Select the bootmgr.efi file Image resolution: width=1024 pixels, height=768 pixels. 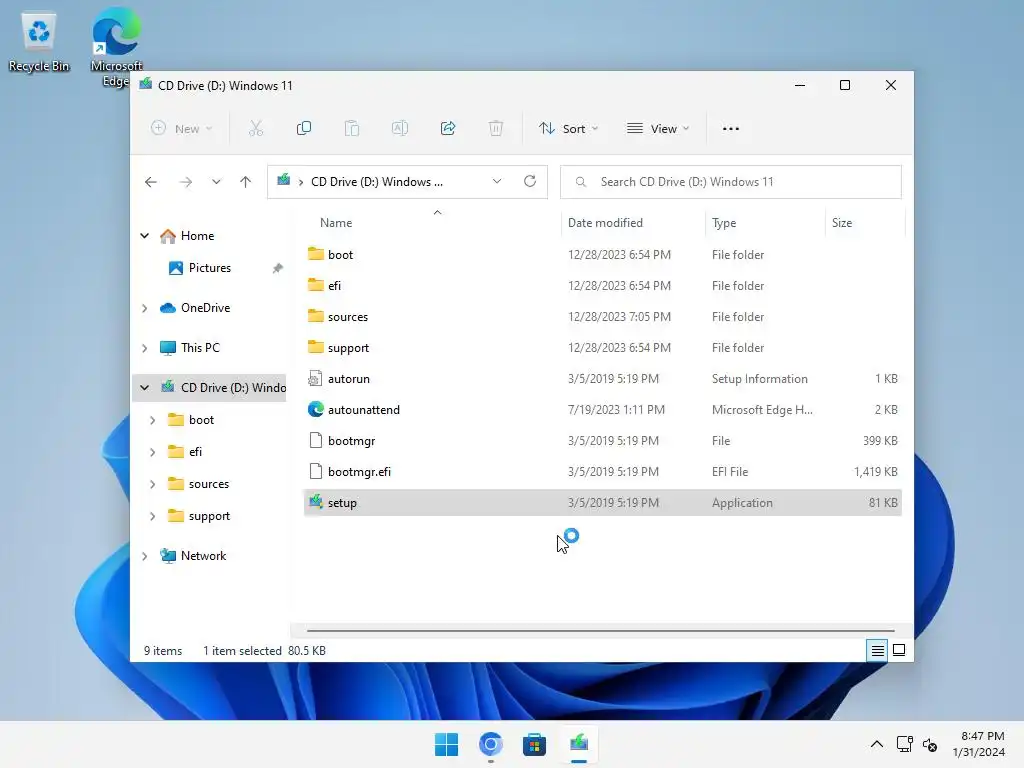click(602, 472)
